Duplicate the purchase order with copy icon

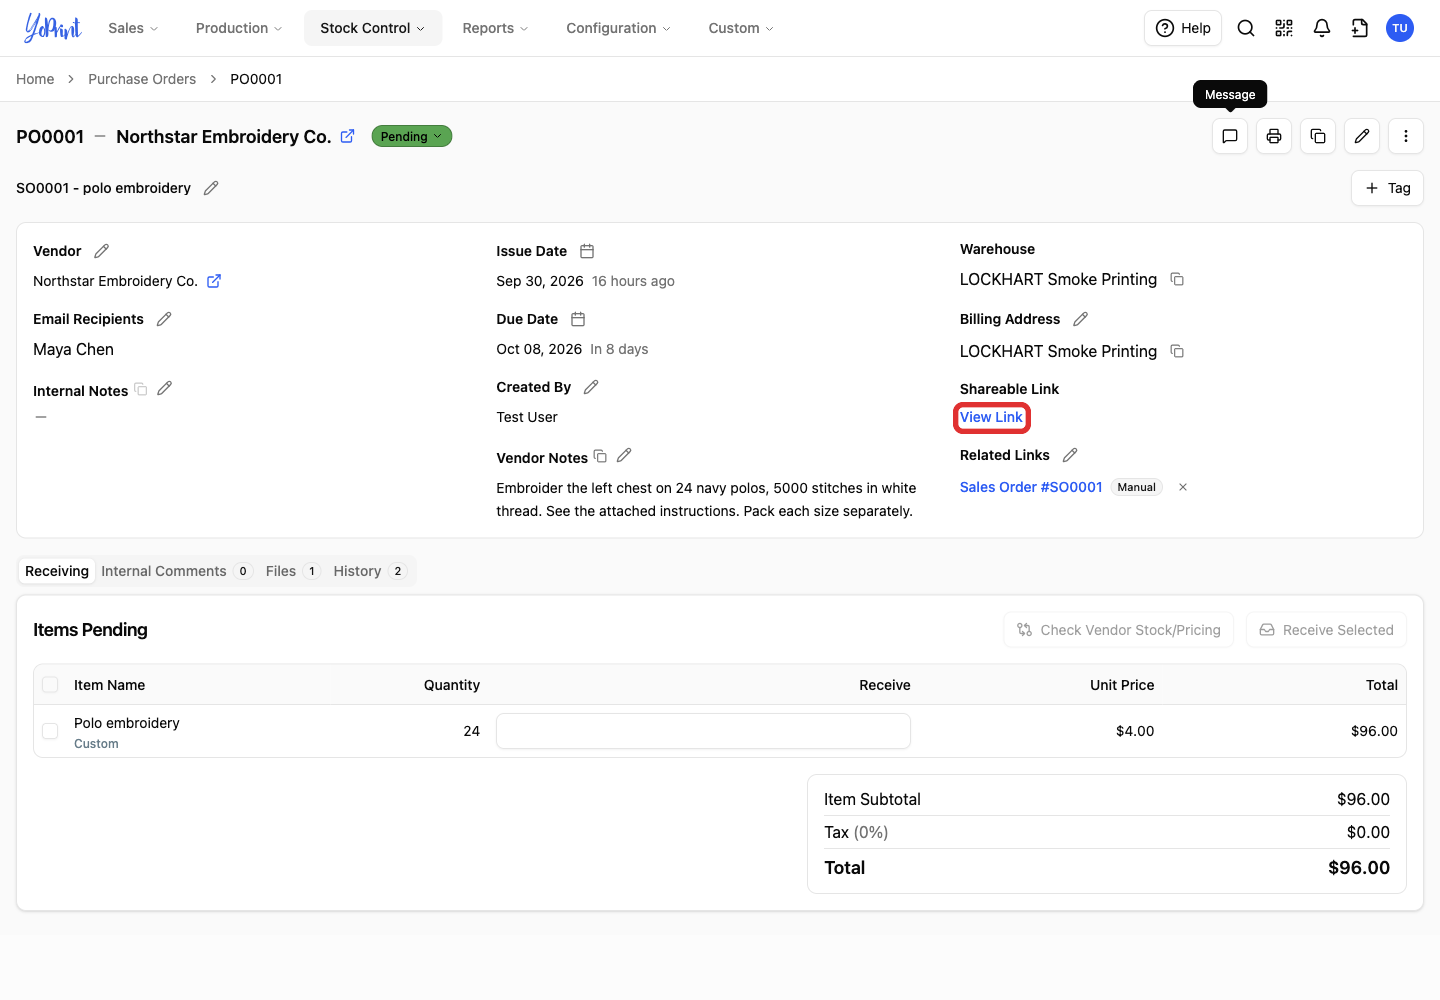1318,136
